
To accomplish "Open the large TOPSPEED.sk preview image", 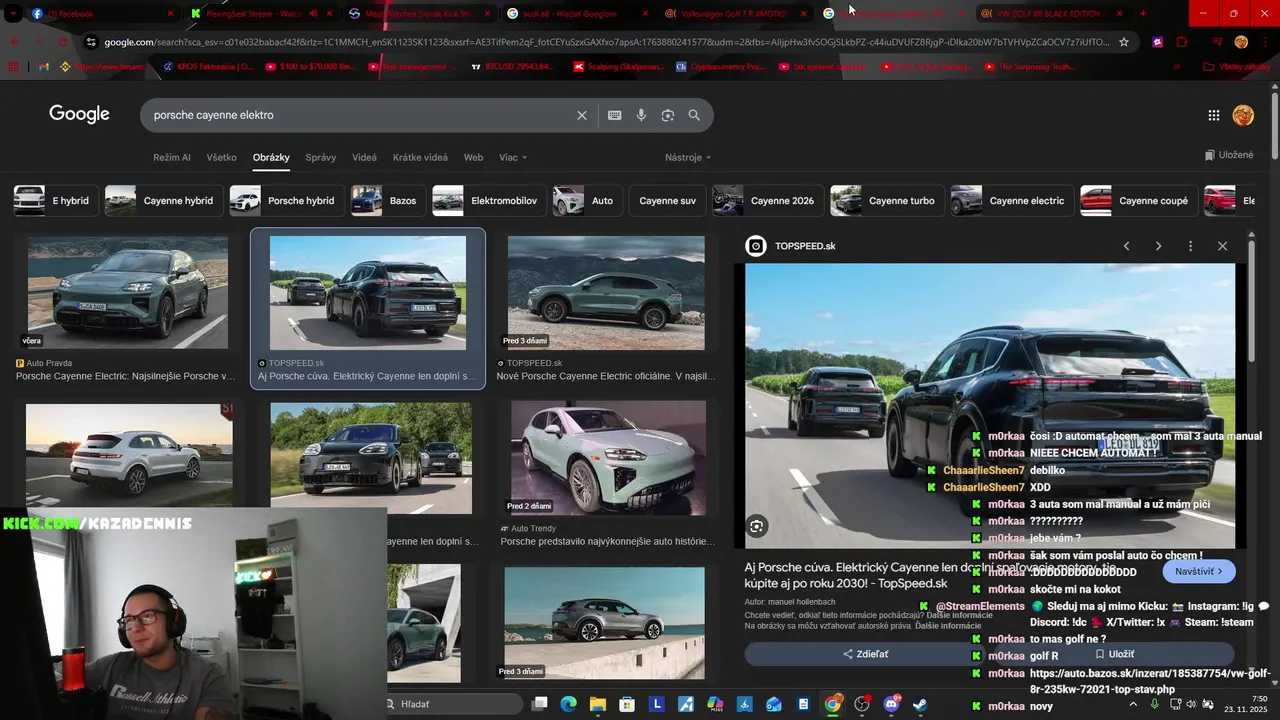I will [990, 406].
